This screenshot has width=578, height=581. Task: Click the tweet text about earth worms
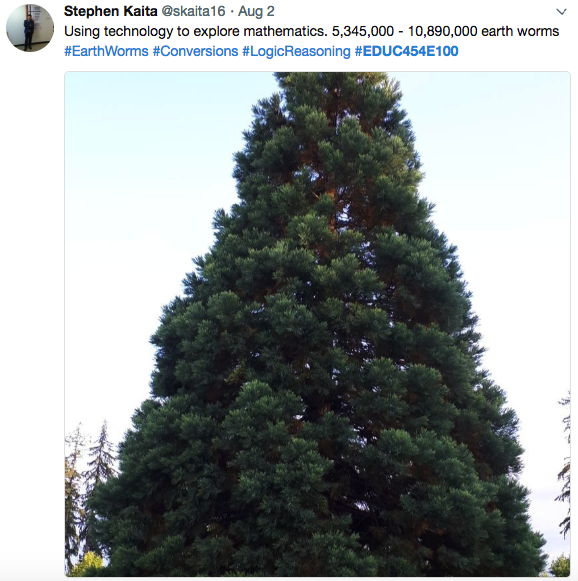(x=312, y=31)
